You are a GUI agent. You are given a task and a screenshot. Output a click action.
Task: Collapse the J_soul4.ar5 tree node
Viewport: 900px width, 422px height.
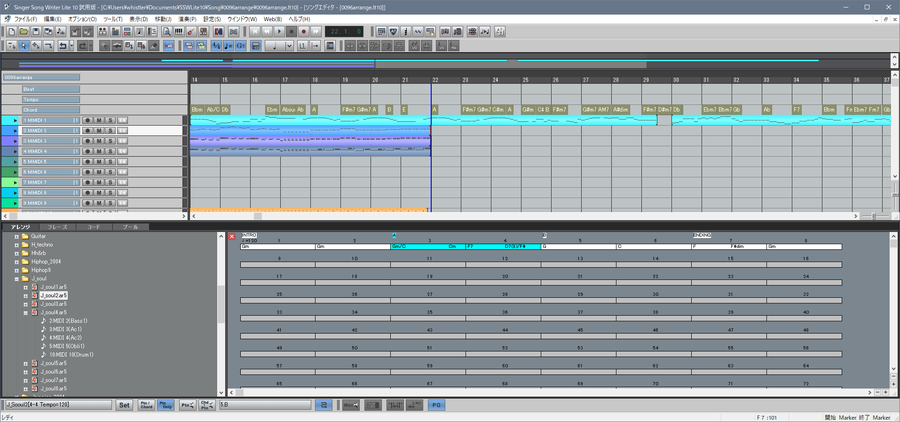coord(26,313)
